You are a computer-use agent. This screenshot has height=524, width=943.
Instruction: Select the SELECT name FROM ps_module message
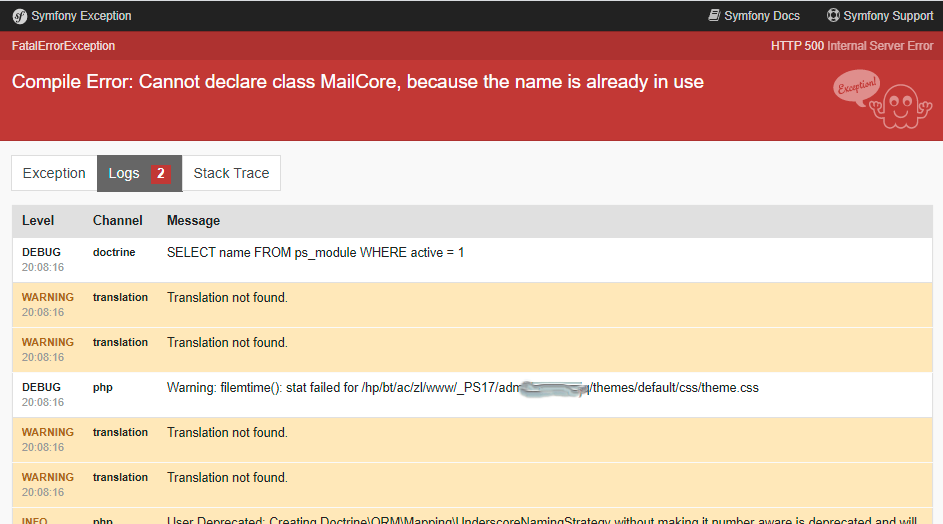pyautogui.click(x=315, y=253)
